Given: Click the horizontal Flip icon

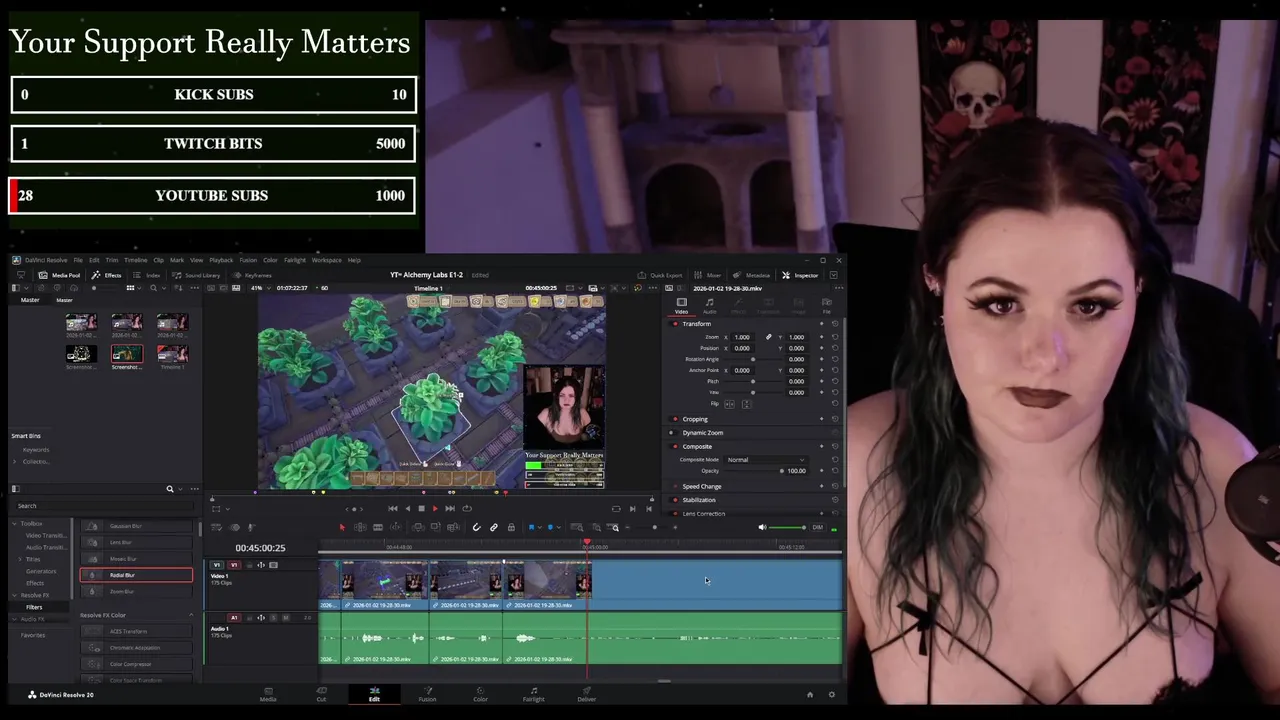Looking at the screenshot, I should pyautogui.click(x=729, y=404).
